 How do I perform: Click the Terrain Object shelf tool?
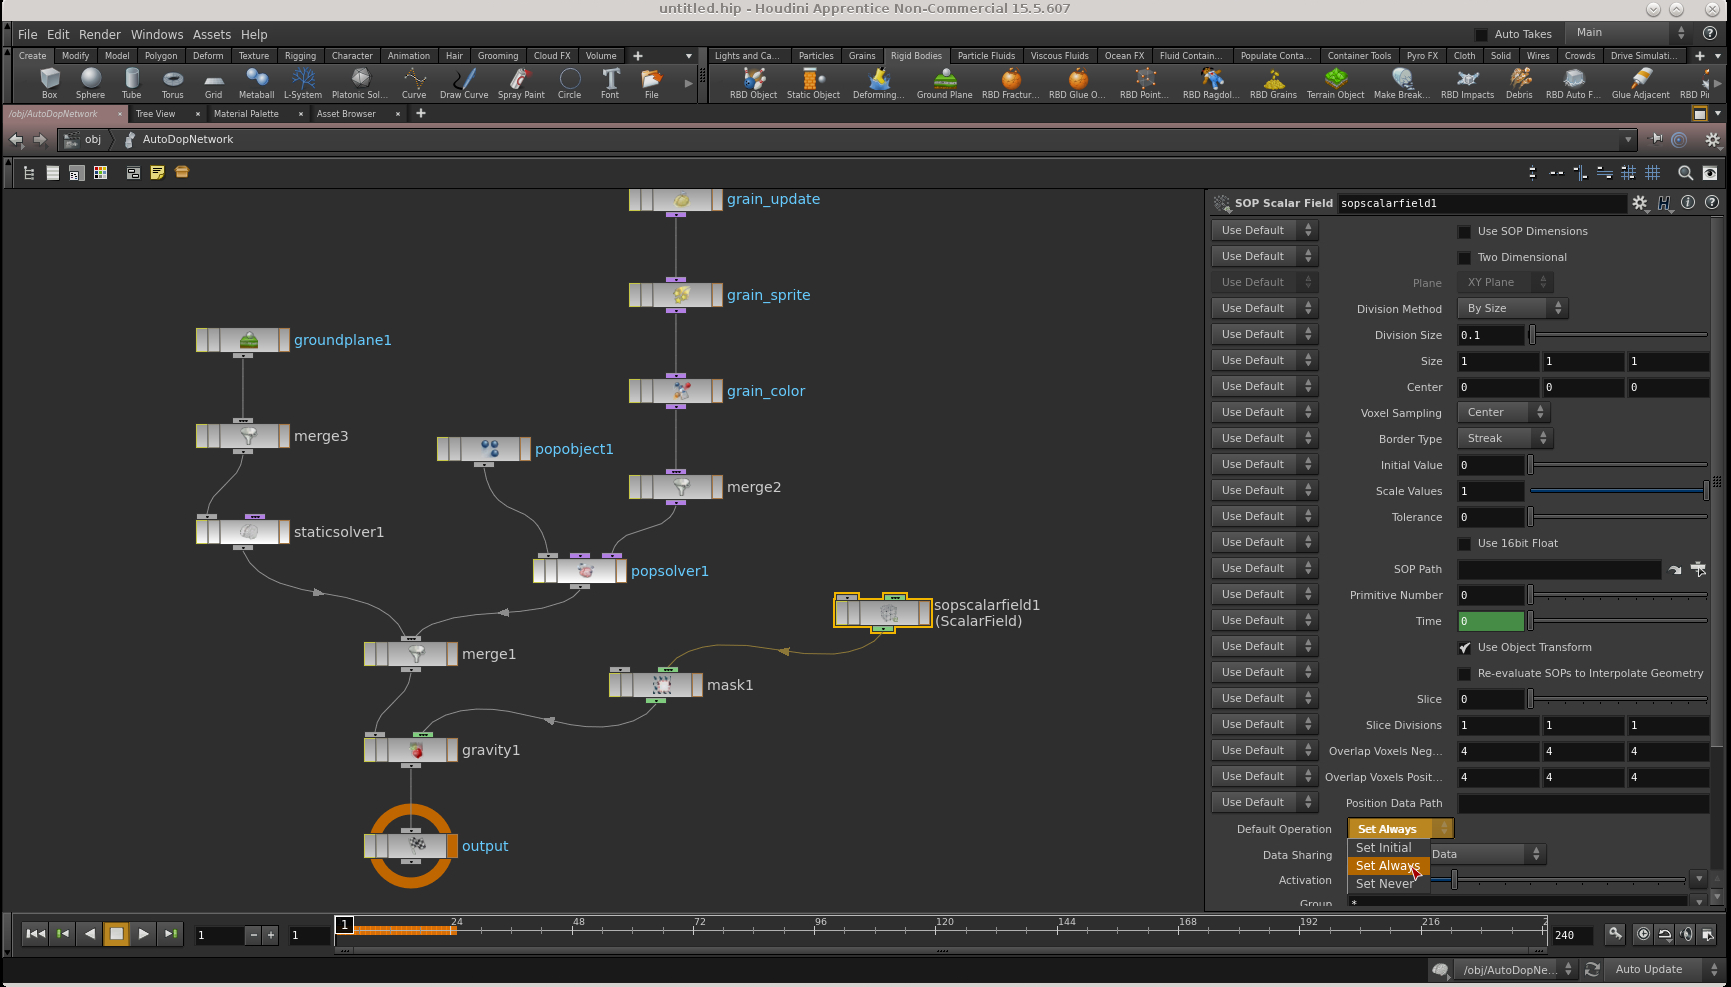coord(1335,83)
